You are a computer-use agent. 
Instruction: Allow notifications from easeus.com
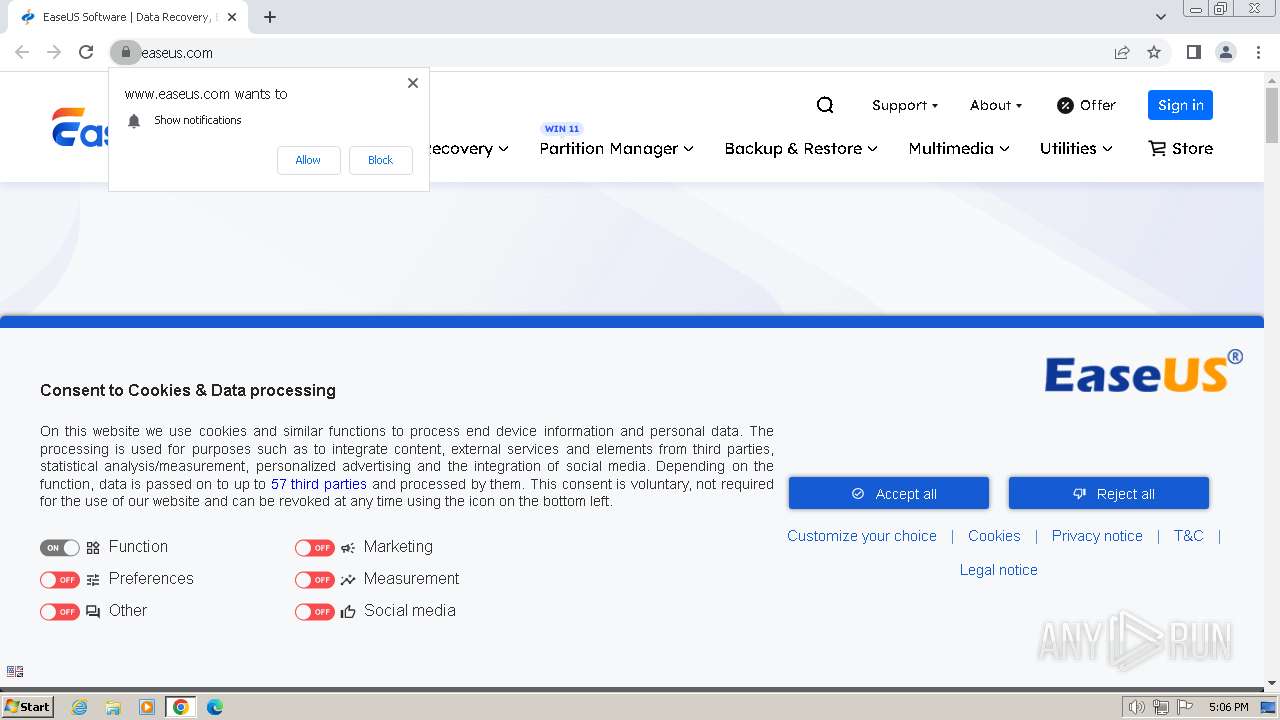pos(308,160)
